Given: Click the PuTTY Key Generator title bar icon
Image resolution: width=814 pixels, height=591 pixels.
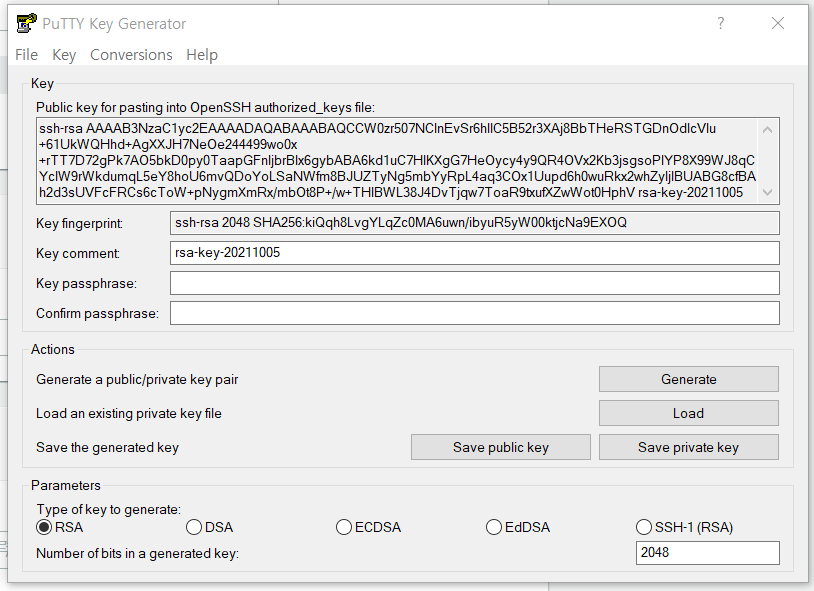Looking at the screenshot, I should (x=26, y=23).
